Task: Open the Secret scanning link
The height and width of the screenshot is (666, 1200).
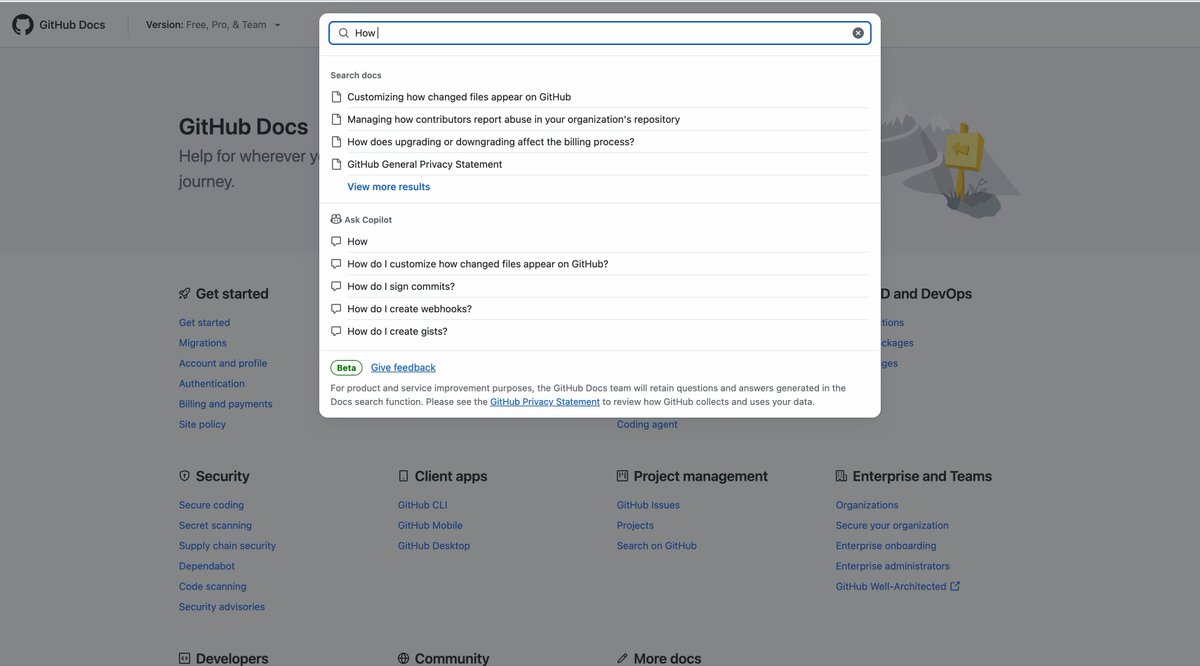Action: pos(215,525)
